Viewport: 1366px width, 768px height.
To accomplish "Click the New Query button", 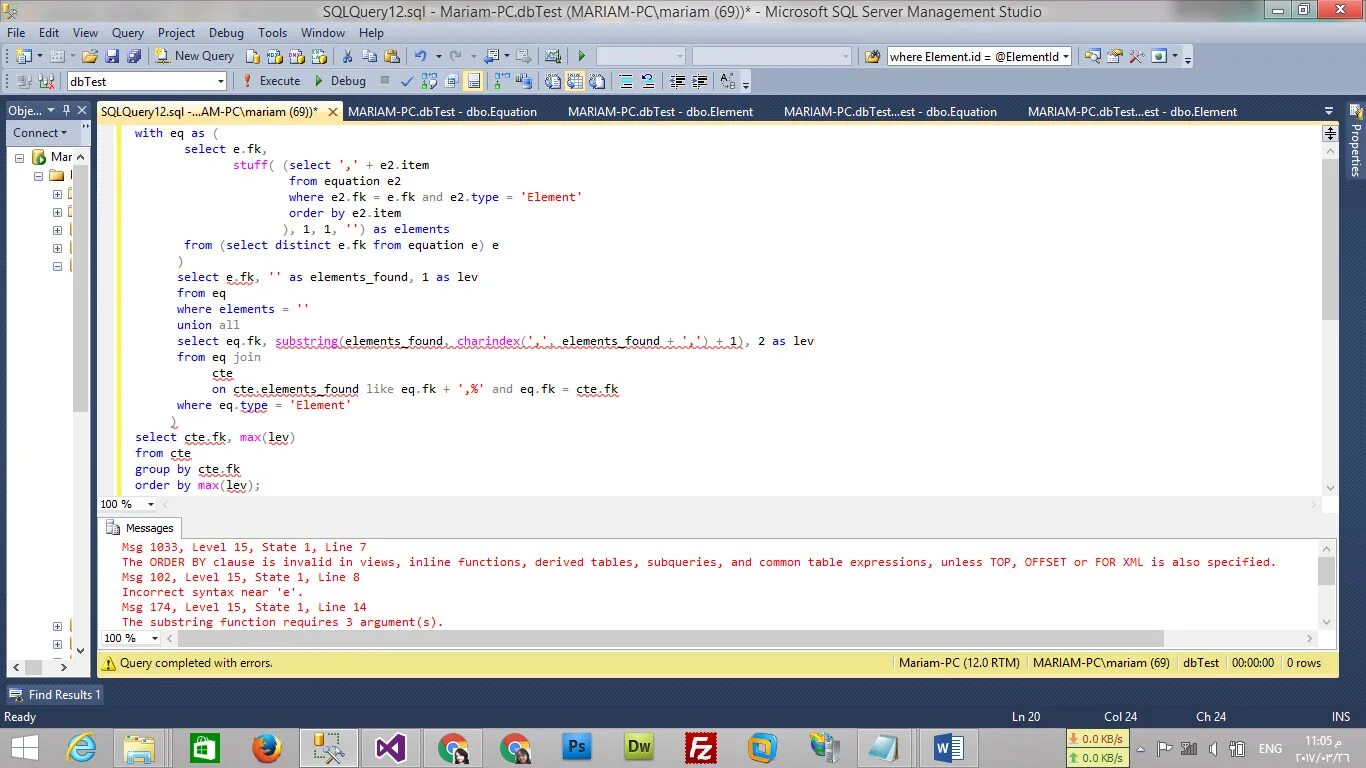I will [x=195, y=56].
